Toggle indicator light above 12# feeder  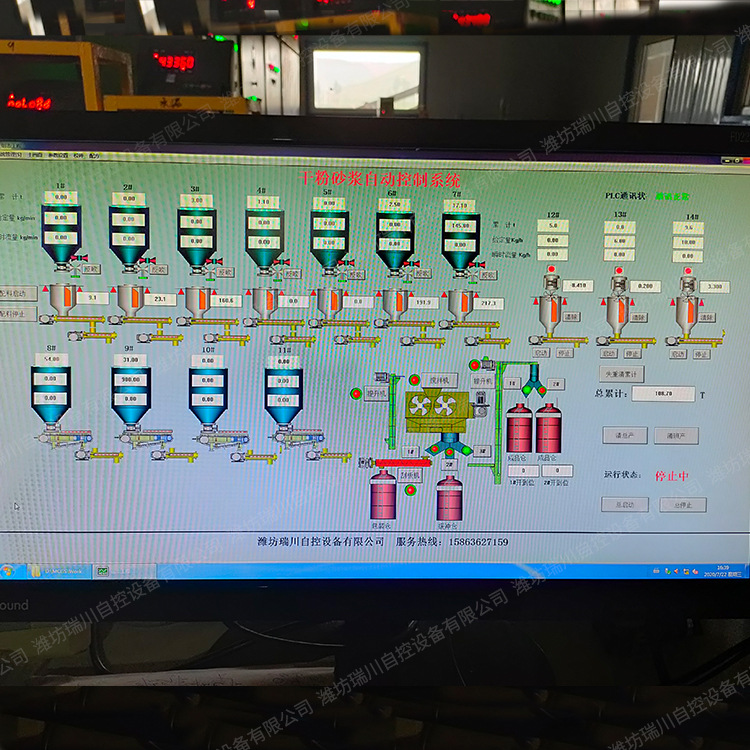[x=551, y=269]
